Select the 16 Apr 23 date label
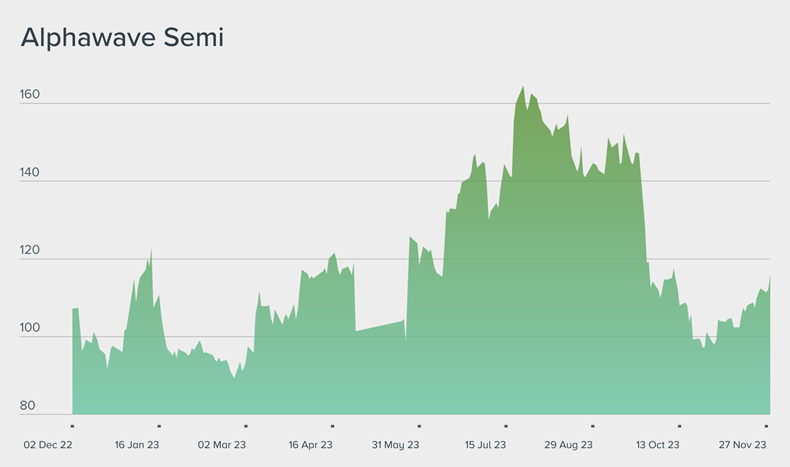 click(x=310, y=445)
